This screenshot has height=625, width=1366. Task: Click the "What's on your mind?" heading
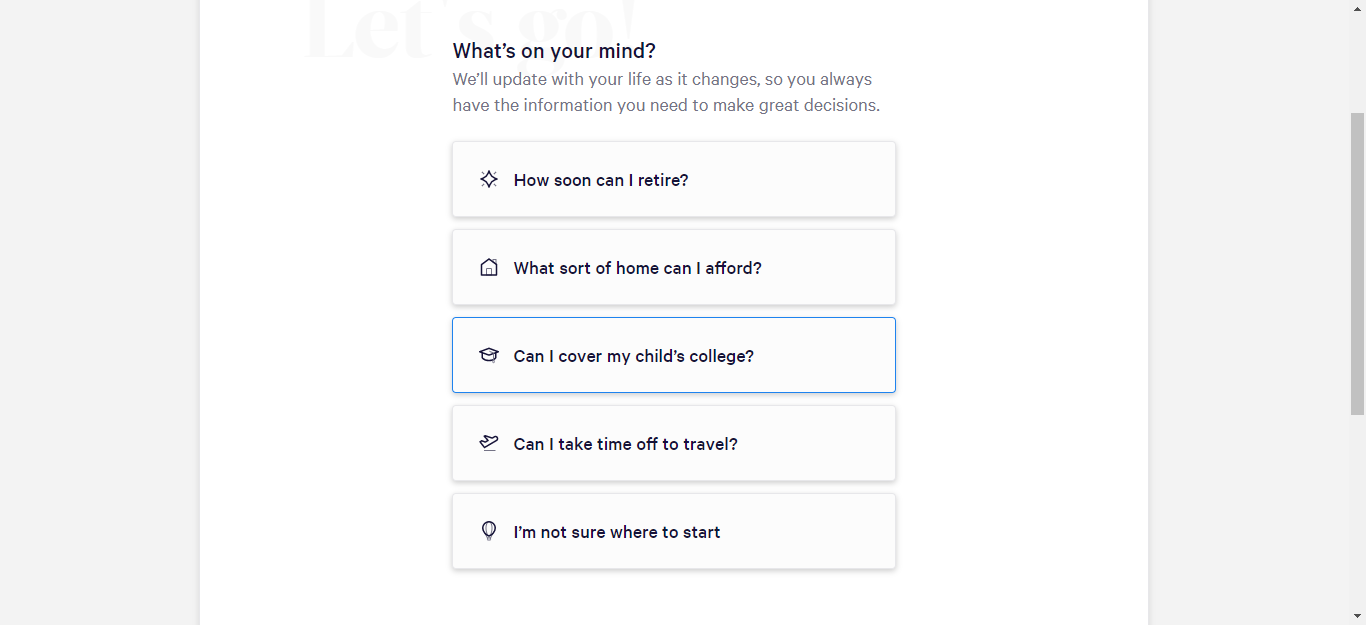(554, 51)
